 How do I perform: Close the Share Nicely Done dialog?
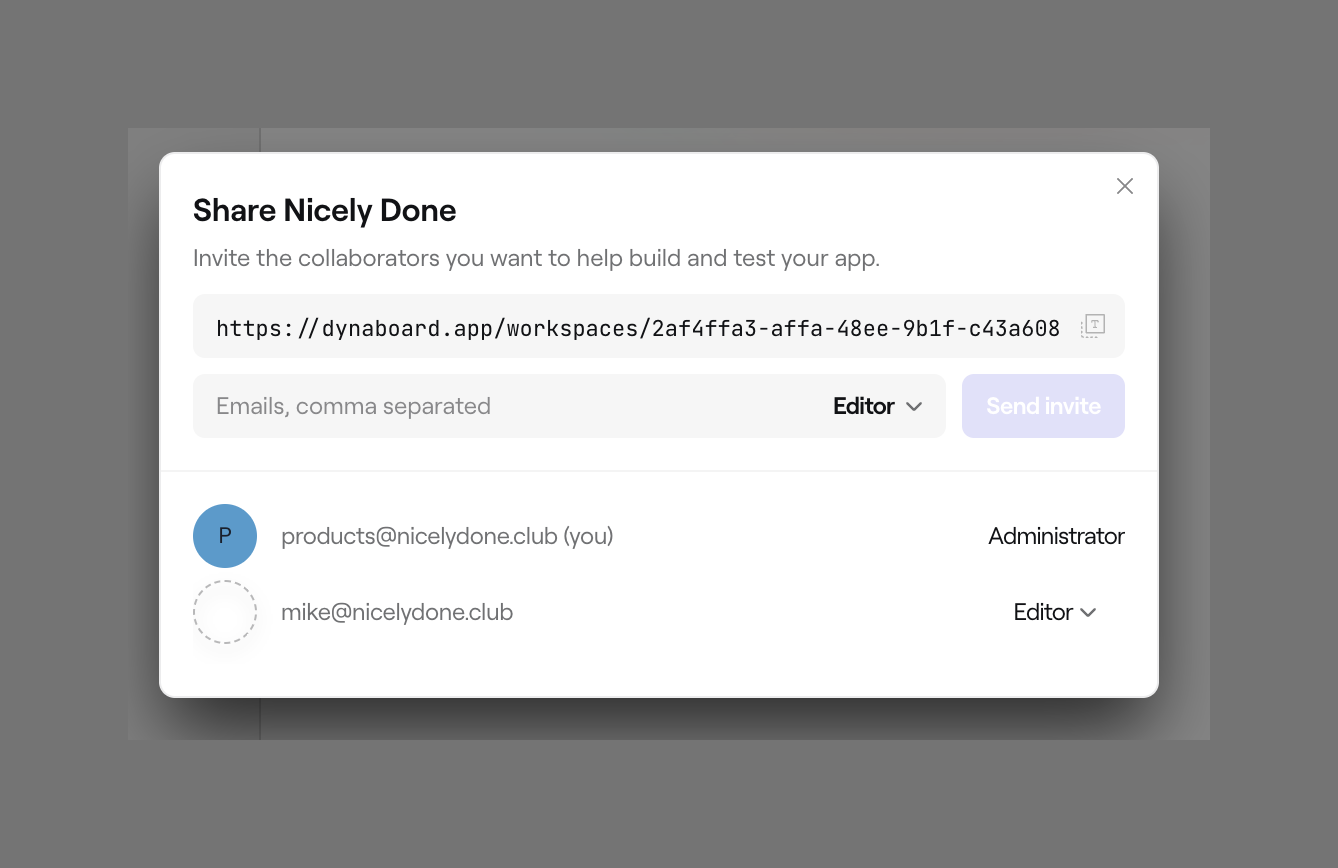point(1125,186)
